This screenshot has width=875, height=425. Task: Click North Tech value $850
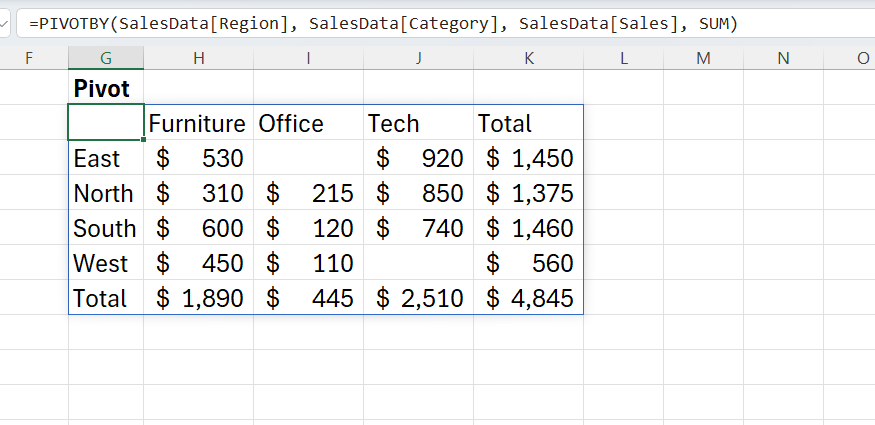pos(419,192)
